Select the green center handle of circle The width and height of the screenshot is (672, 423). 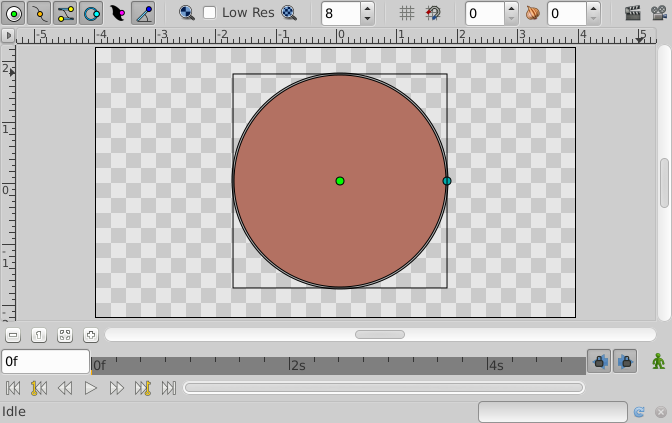point(340,181)
